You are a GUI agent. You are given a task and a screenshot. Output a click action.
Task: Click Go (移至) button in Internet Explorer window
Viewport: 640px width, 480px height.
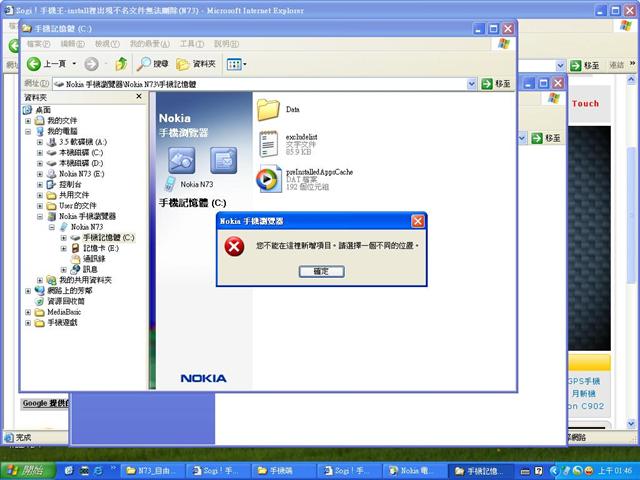click(585, 65)
